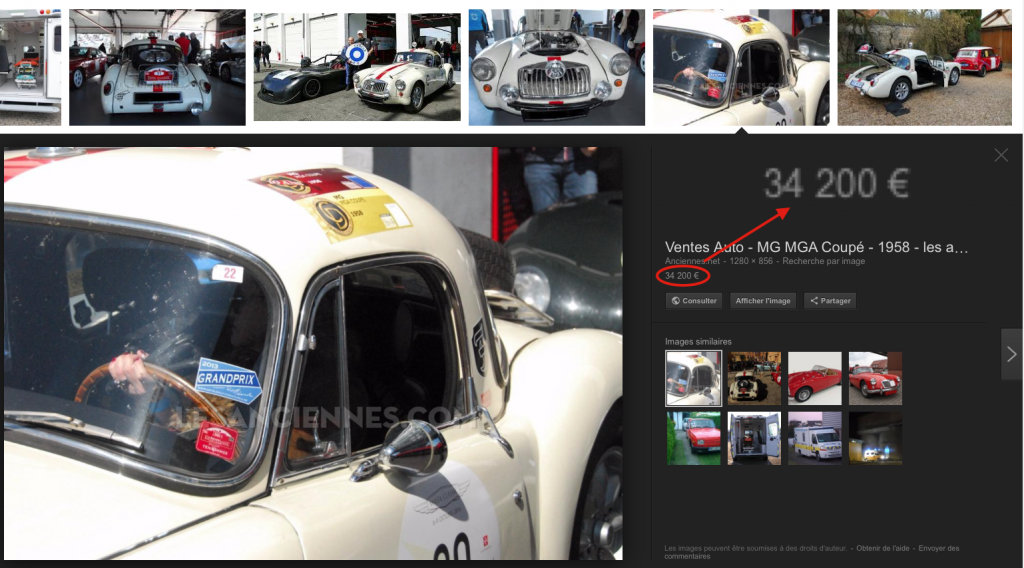Open similar image of car with open trunk
1024x568 pixels.
[754, 378]
